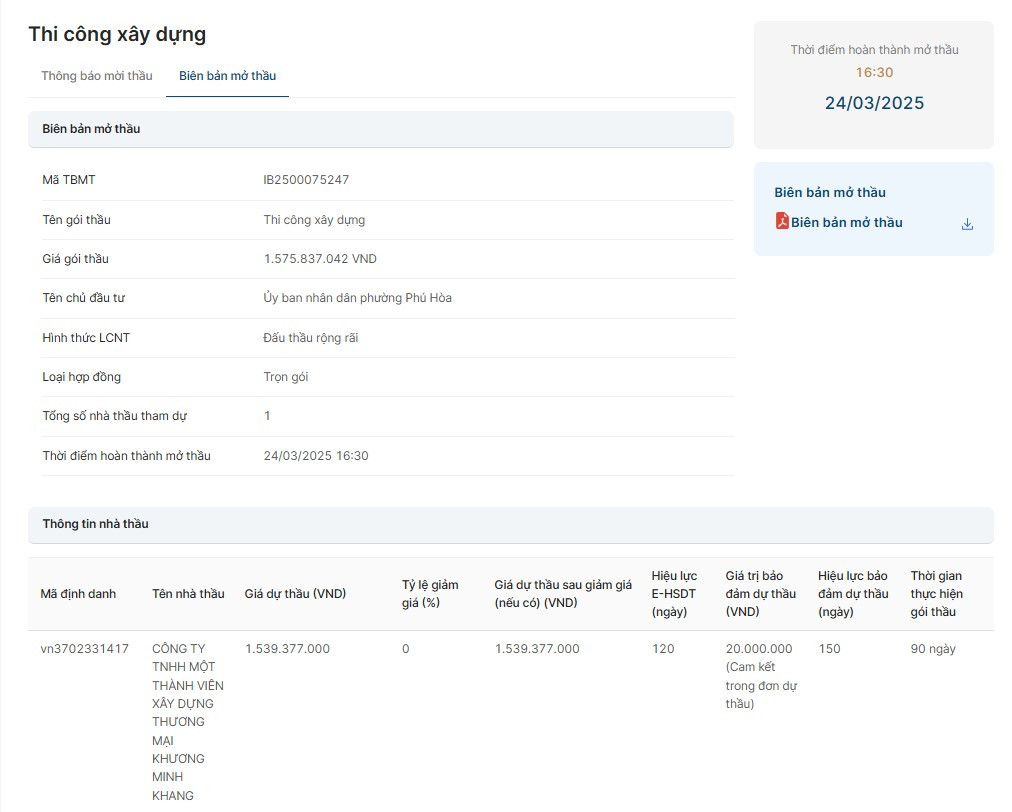Switch to the Thông báo mời thầu tab
The height and width of the screenshot is (812, 1012).
(97, 76)
